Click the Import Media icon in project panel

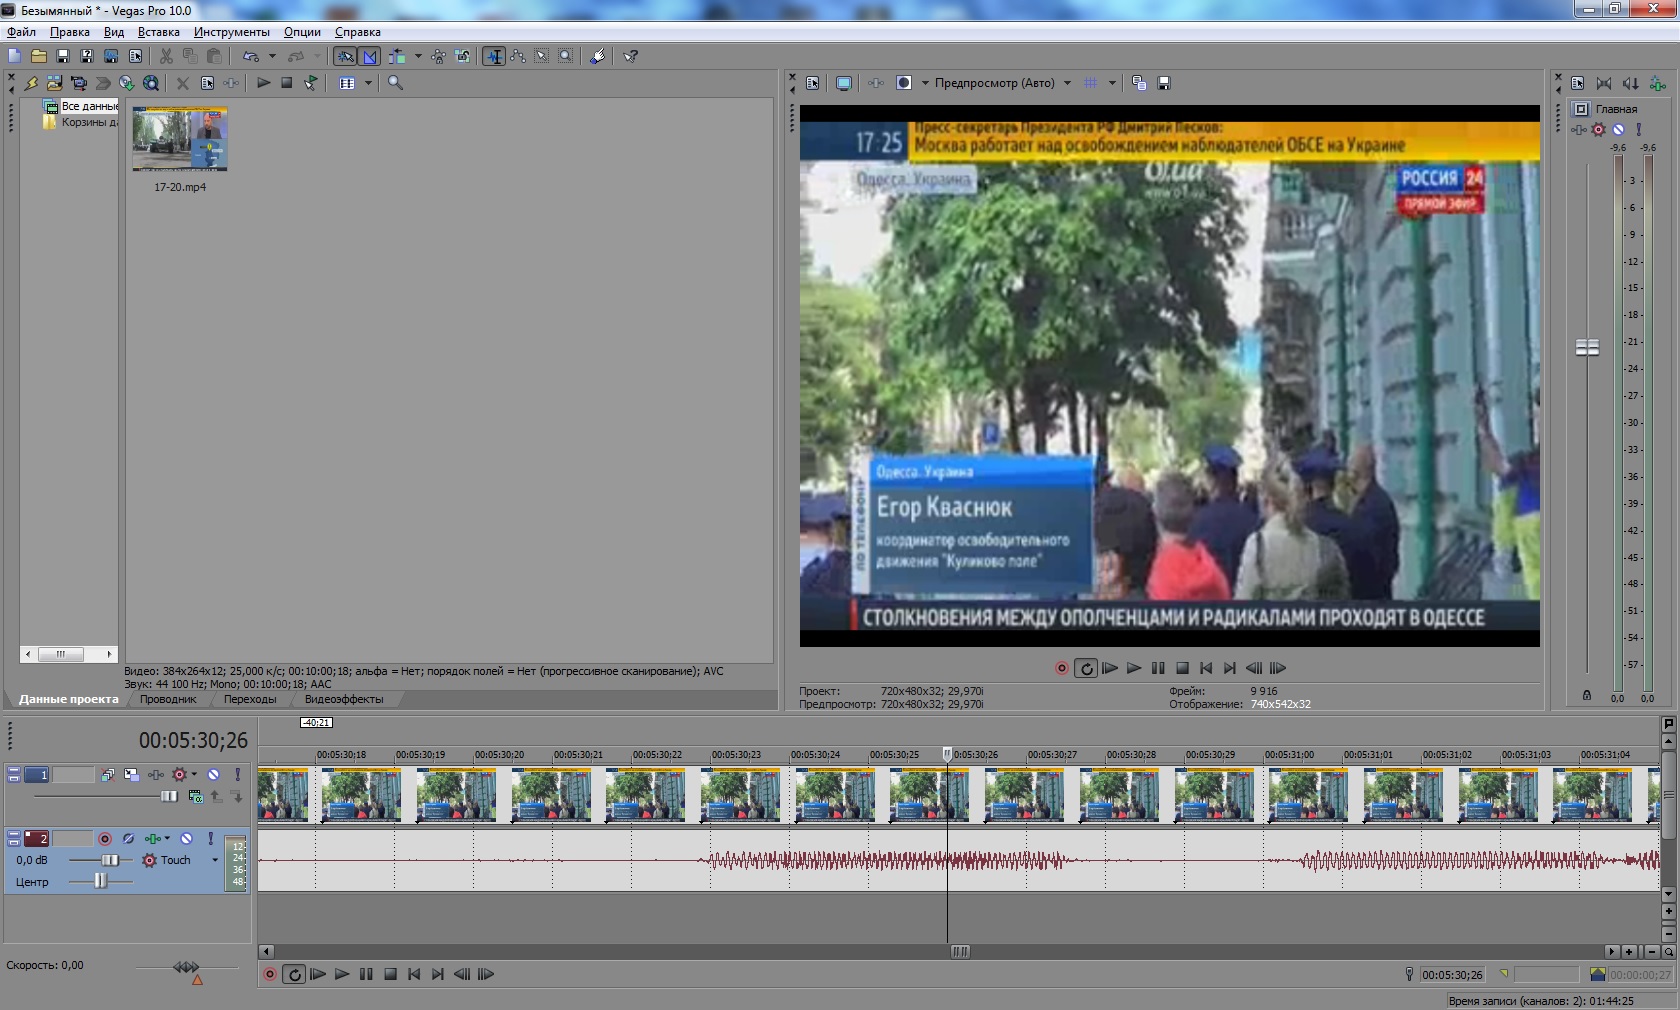[x=54, y=83]
